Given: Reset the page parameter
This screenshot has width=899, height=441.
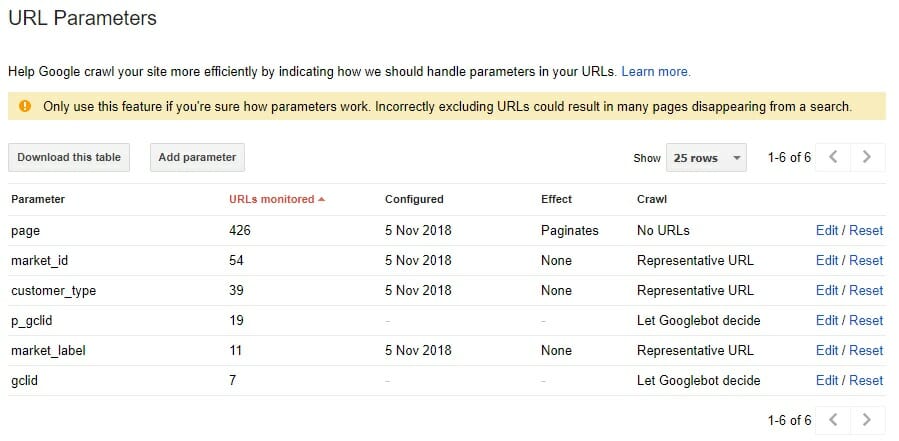Looking at the screenshot, I should [866, 230].
